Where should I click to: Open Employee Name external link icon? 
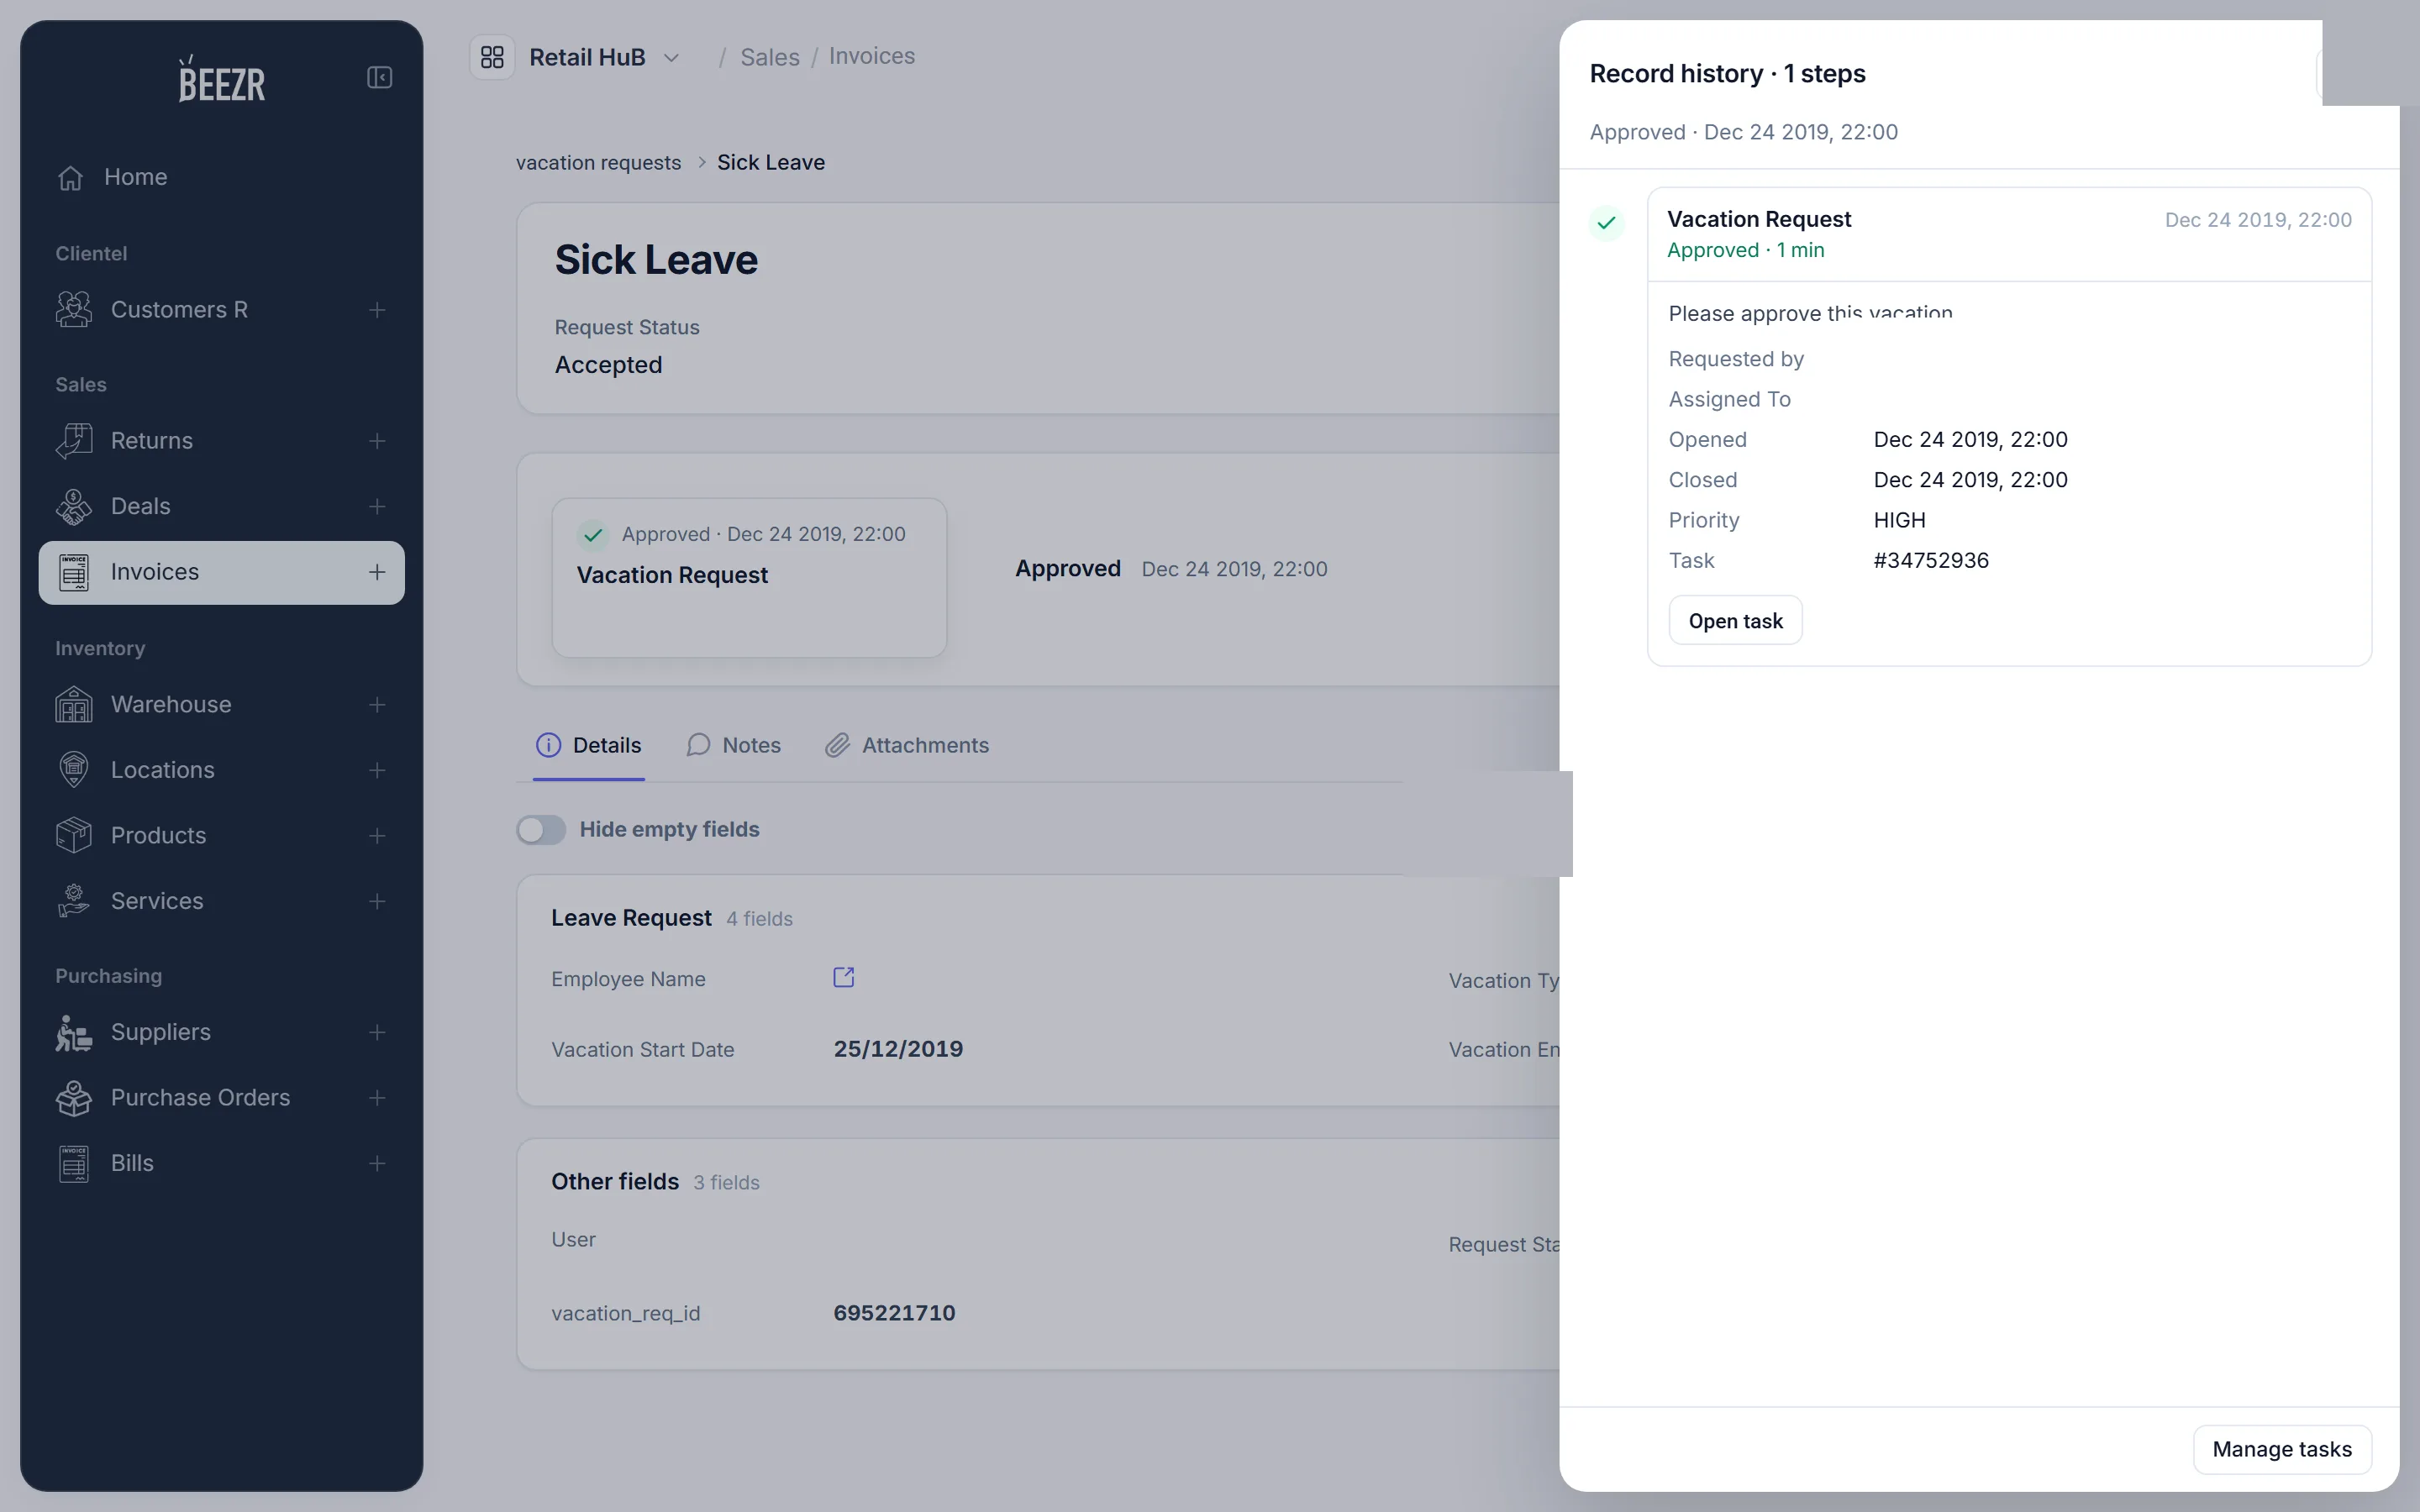(844, 977)
